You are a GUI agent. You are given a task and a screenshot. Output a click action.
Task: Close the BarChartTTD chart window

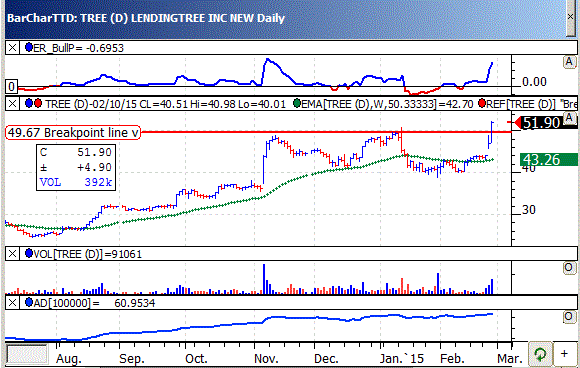(571, 17)
